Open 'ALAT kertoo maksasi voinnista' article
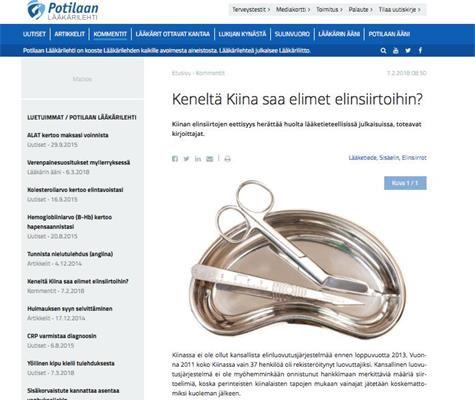 point(68,135)
